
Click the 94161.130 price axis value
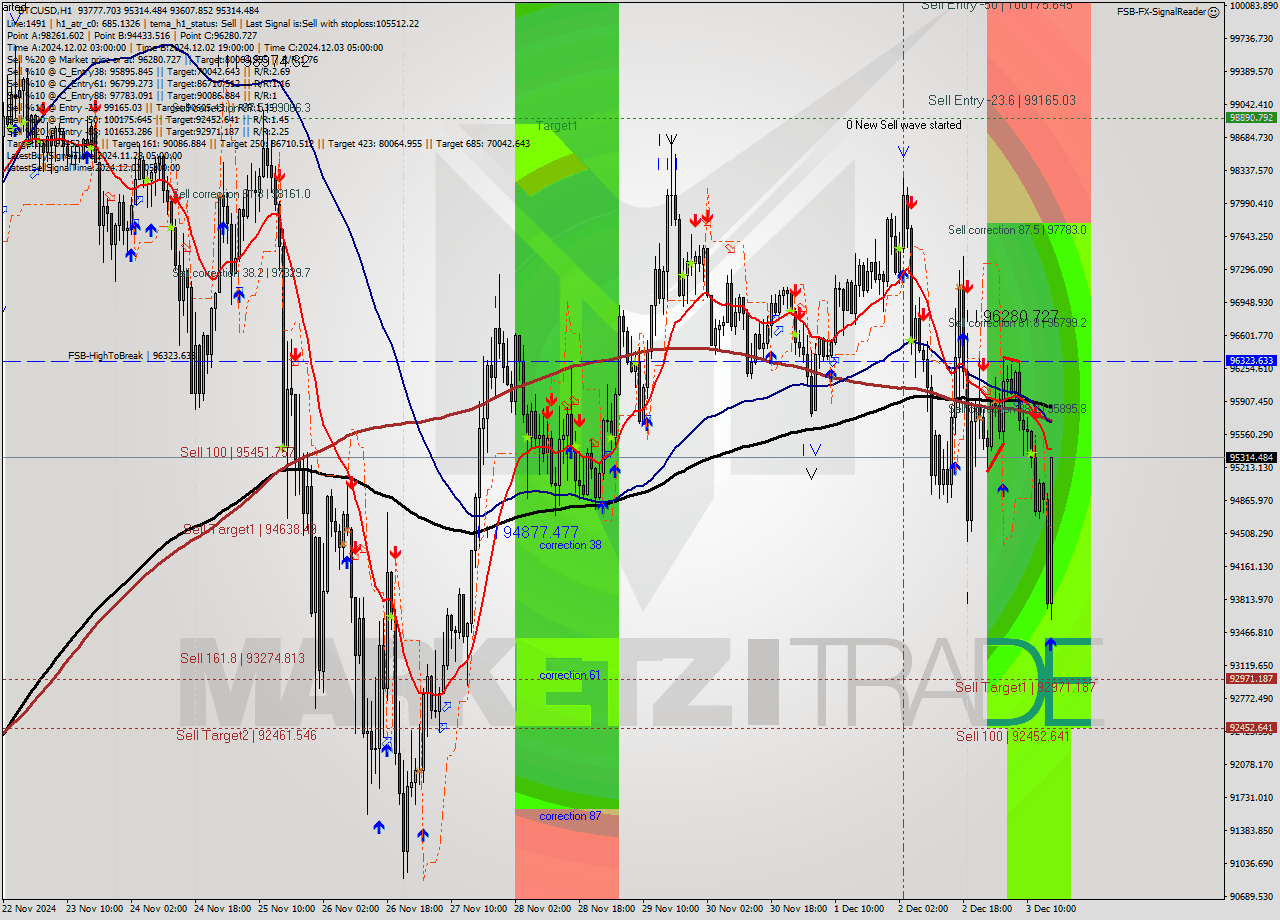coord(1252,566)
